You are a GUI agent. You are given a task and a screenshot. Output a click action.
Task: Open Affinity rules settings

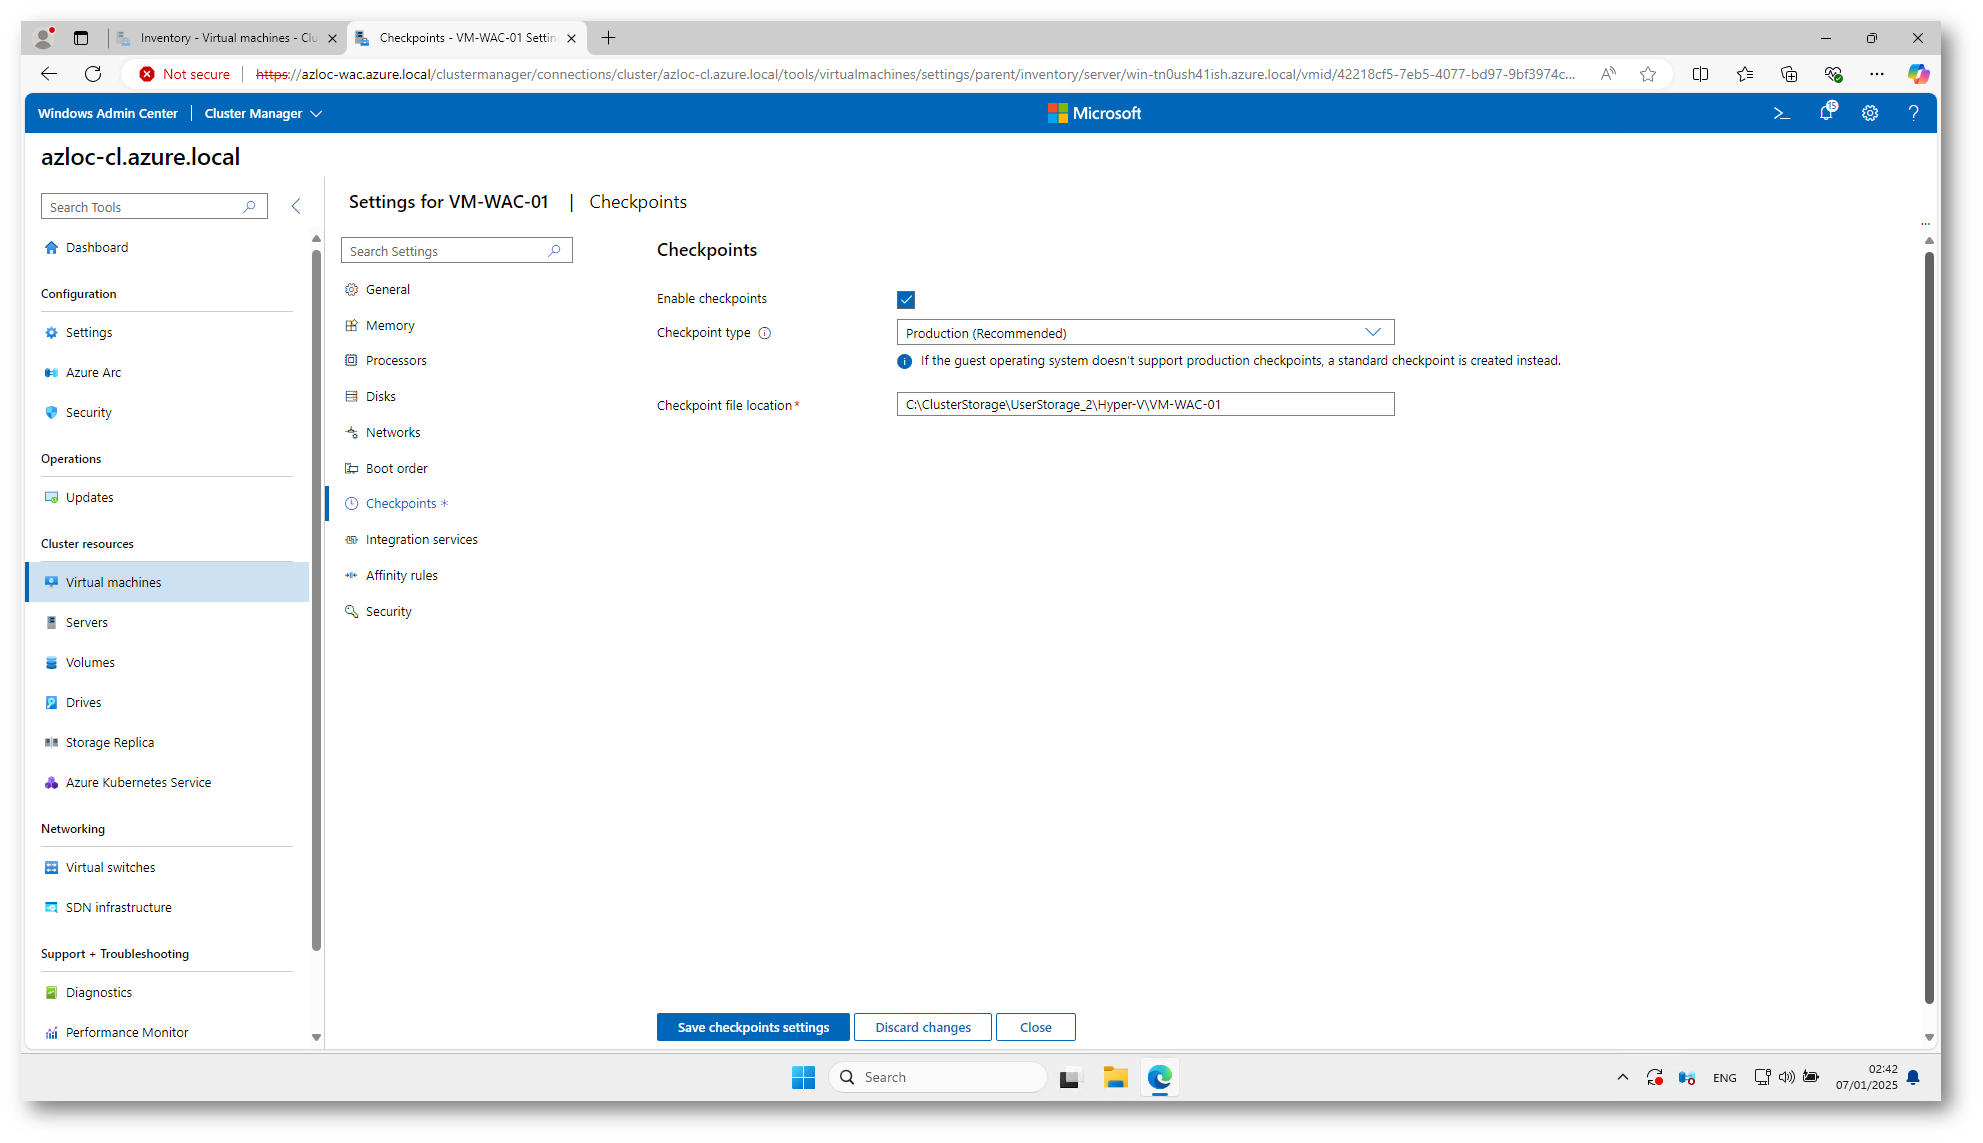point(402,576)
